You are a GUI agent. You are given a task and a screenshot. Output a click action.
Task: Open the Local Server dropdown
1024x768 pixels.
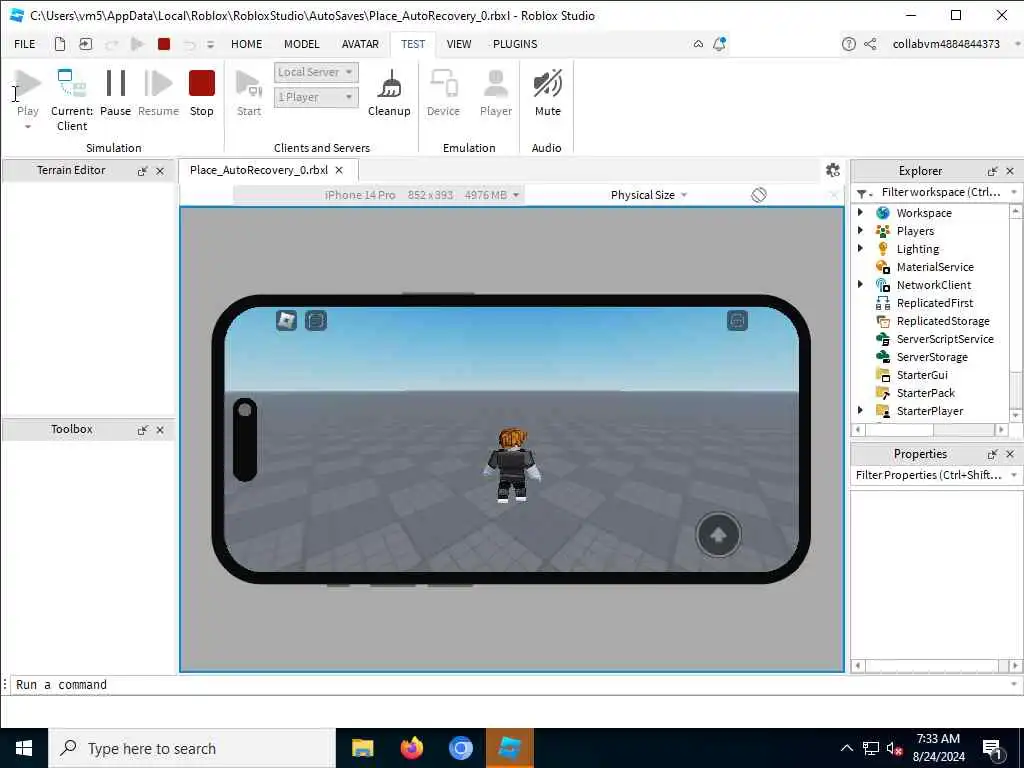316,72
